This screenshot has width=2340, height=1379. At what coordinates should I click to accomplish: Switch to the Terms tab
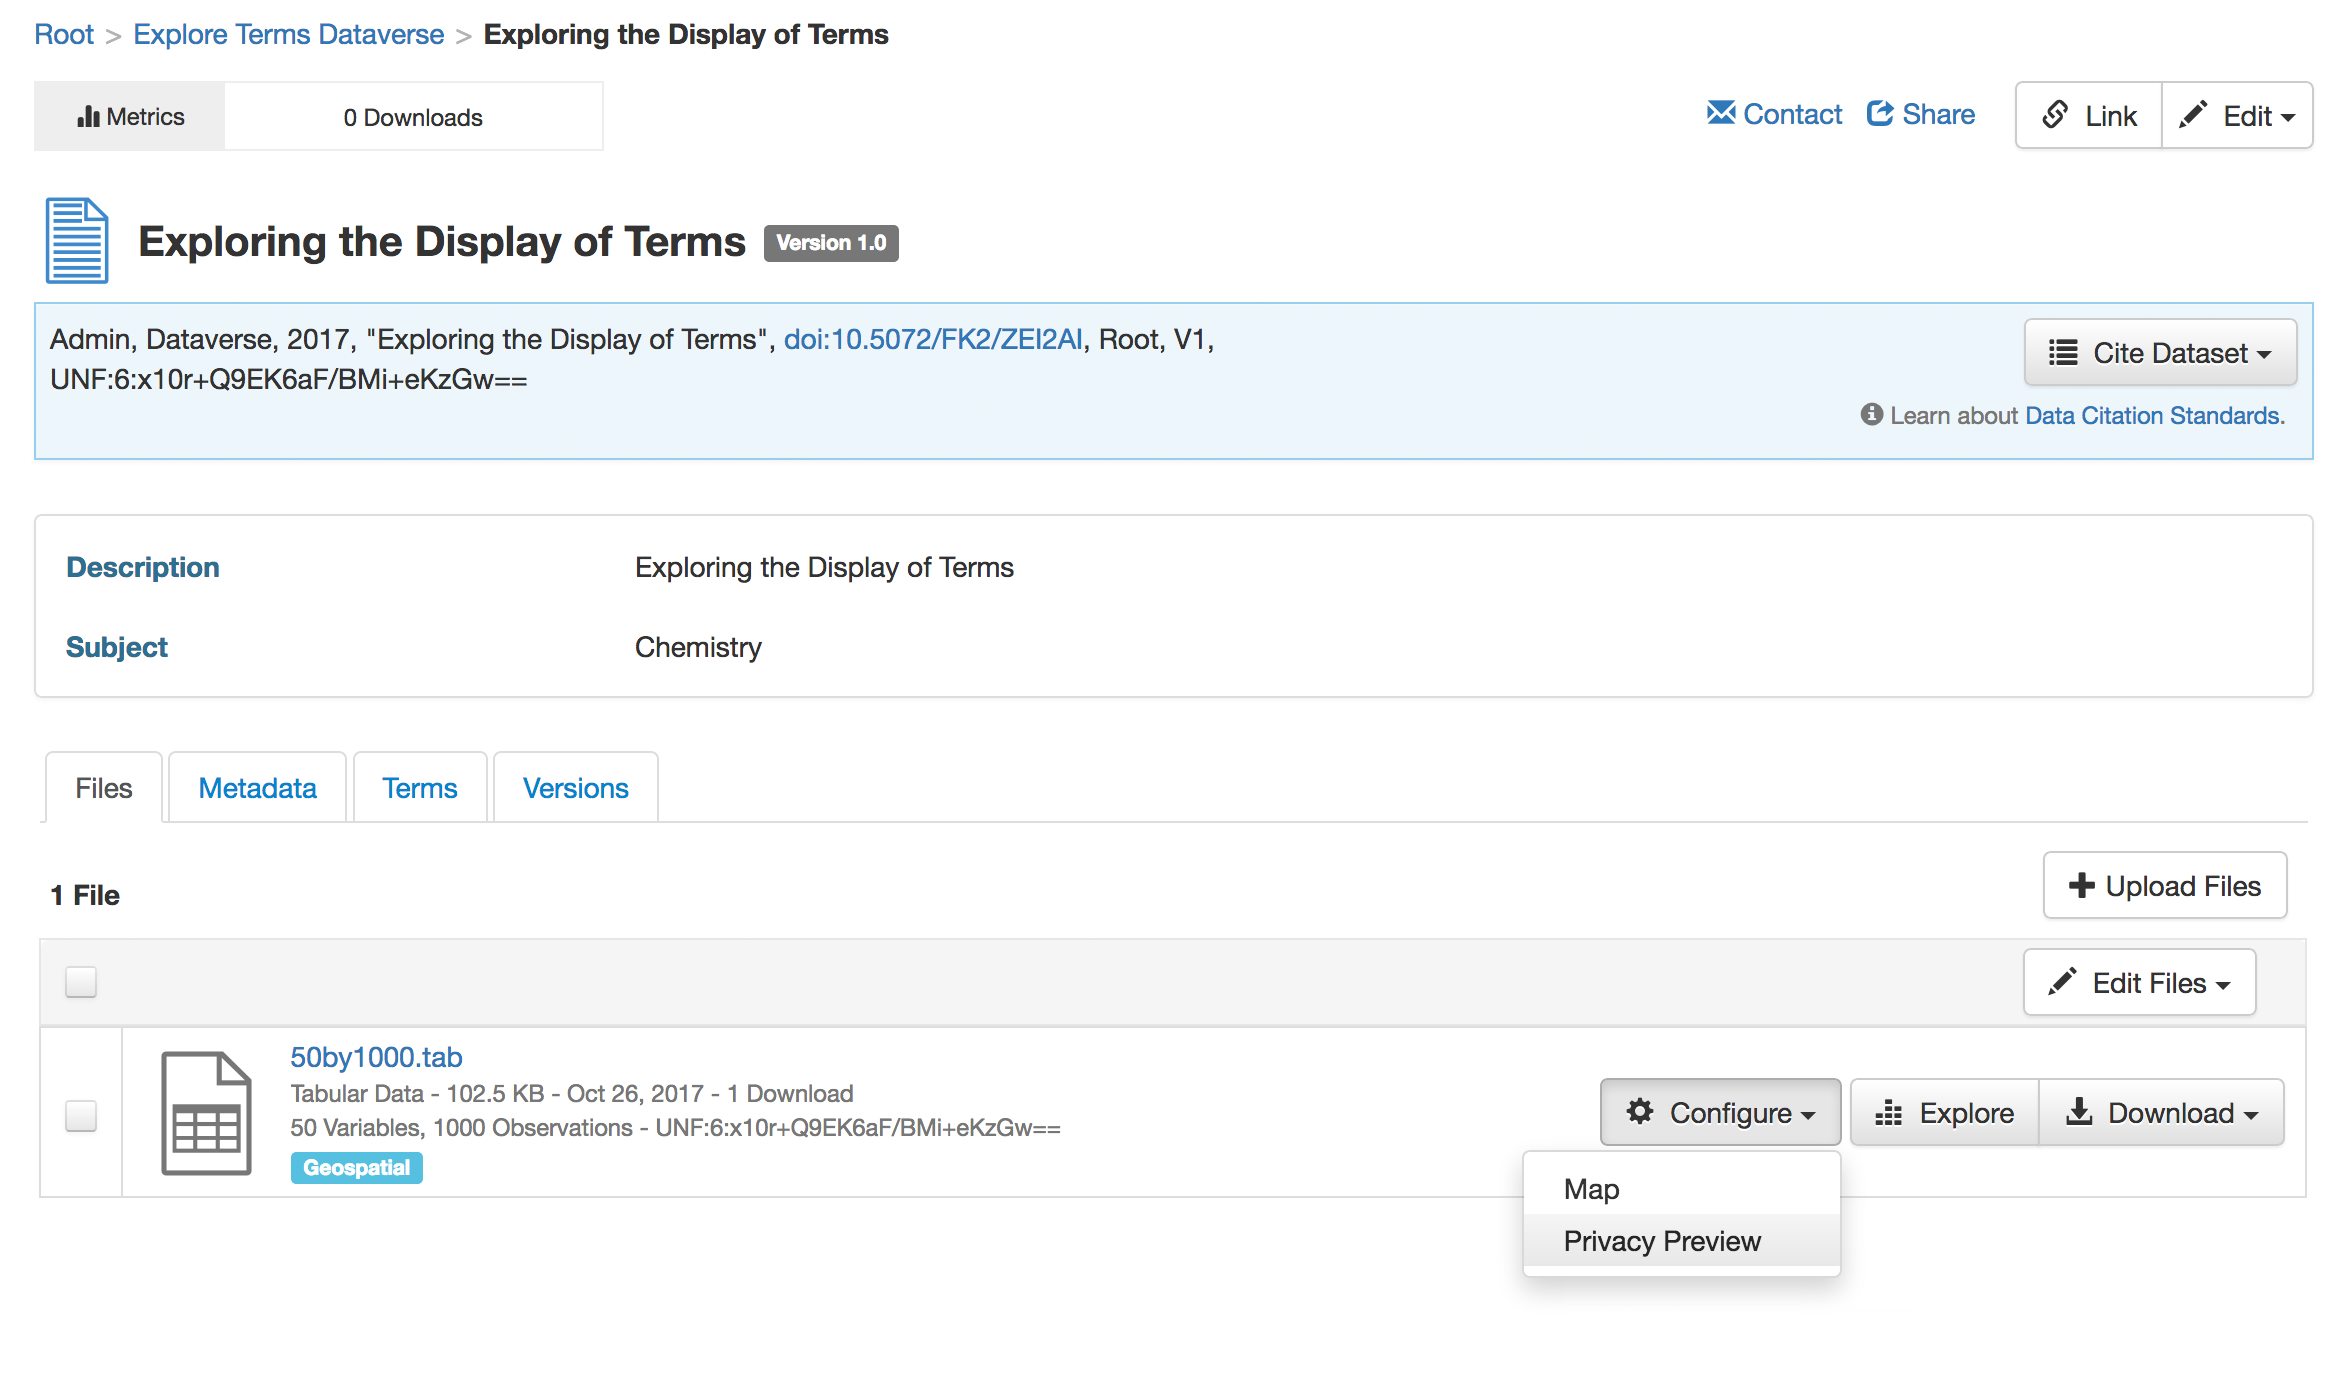click(x=420, y=787)
